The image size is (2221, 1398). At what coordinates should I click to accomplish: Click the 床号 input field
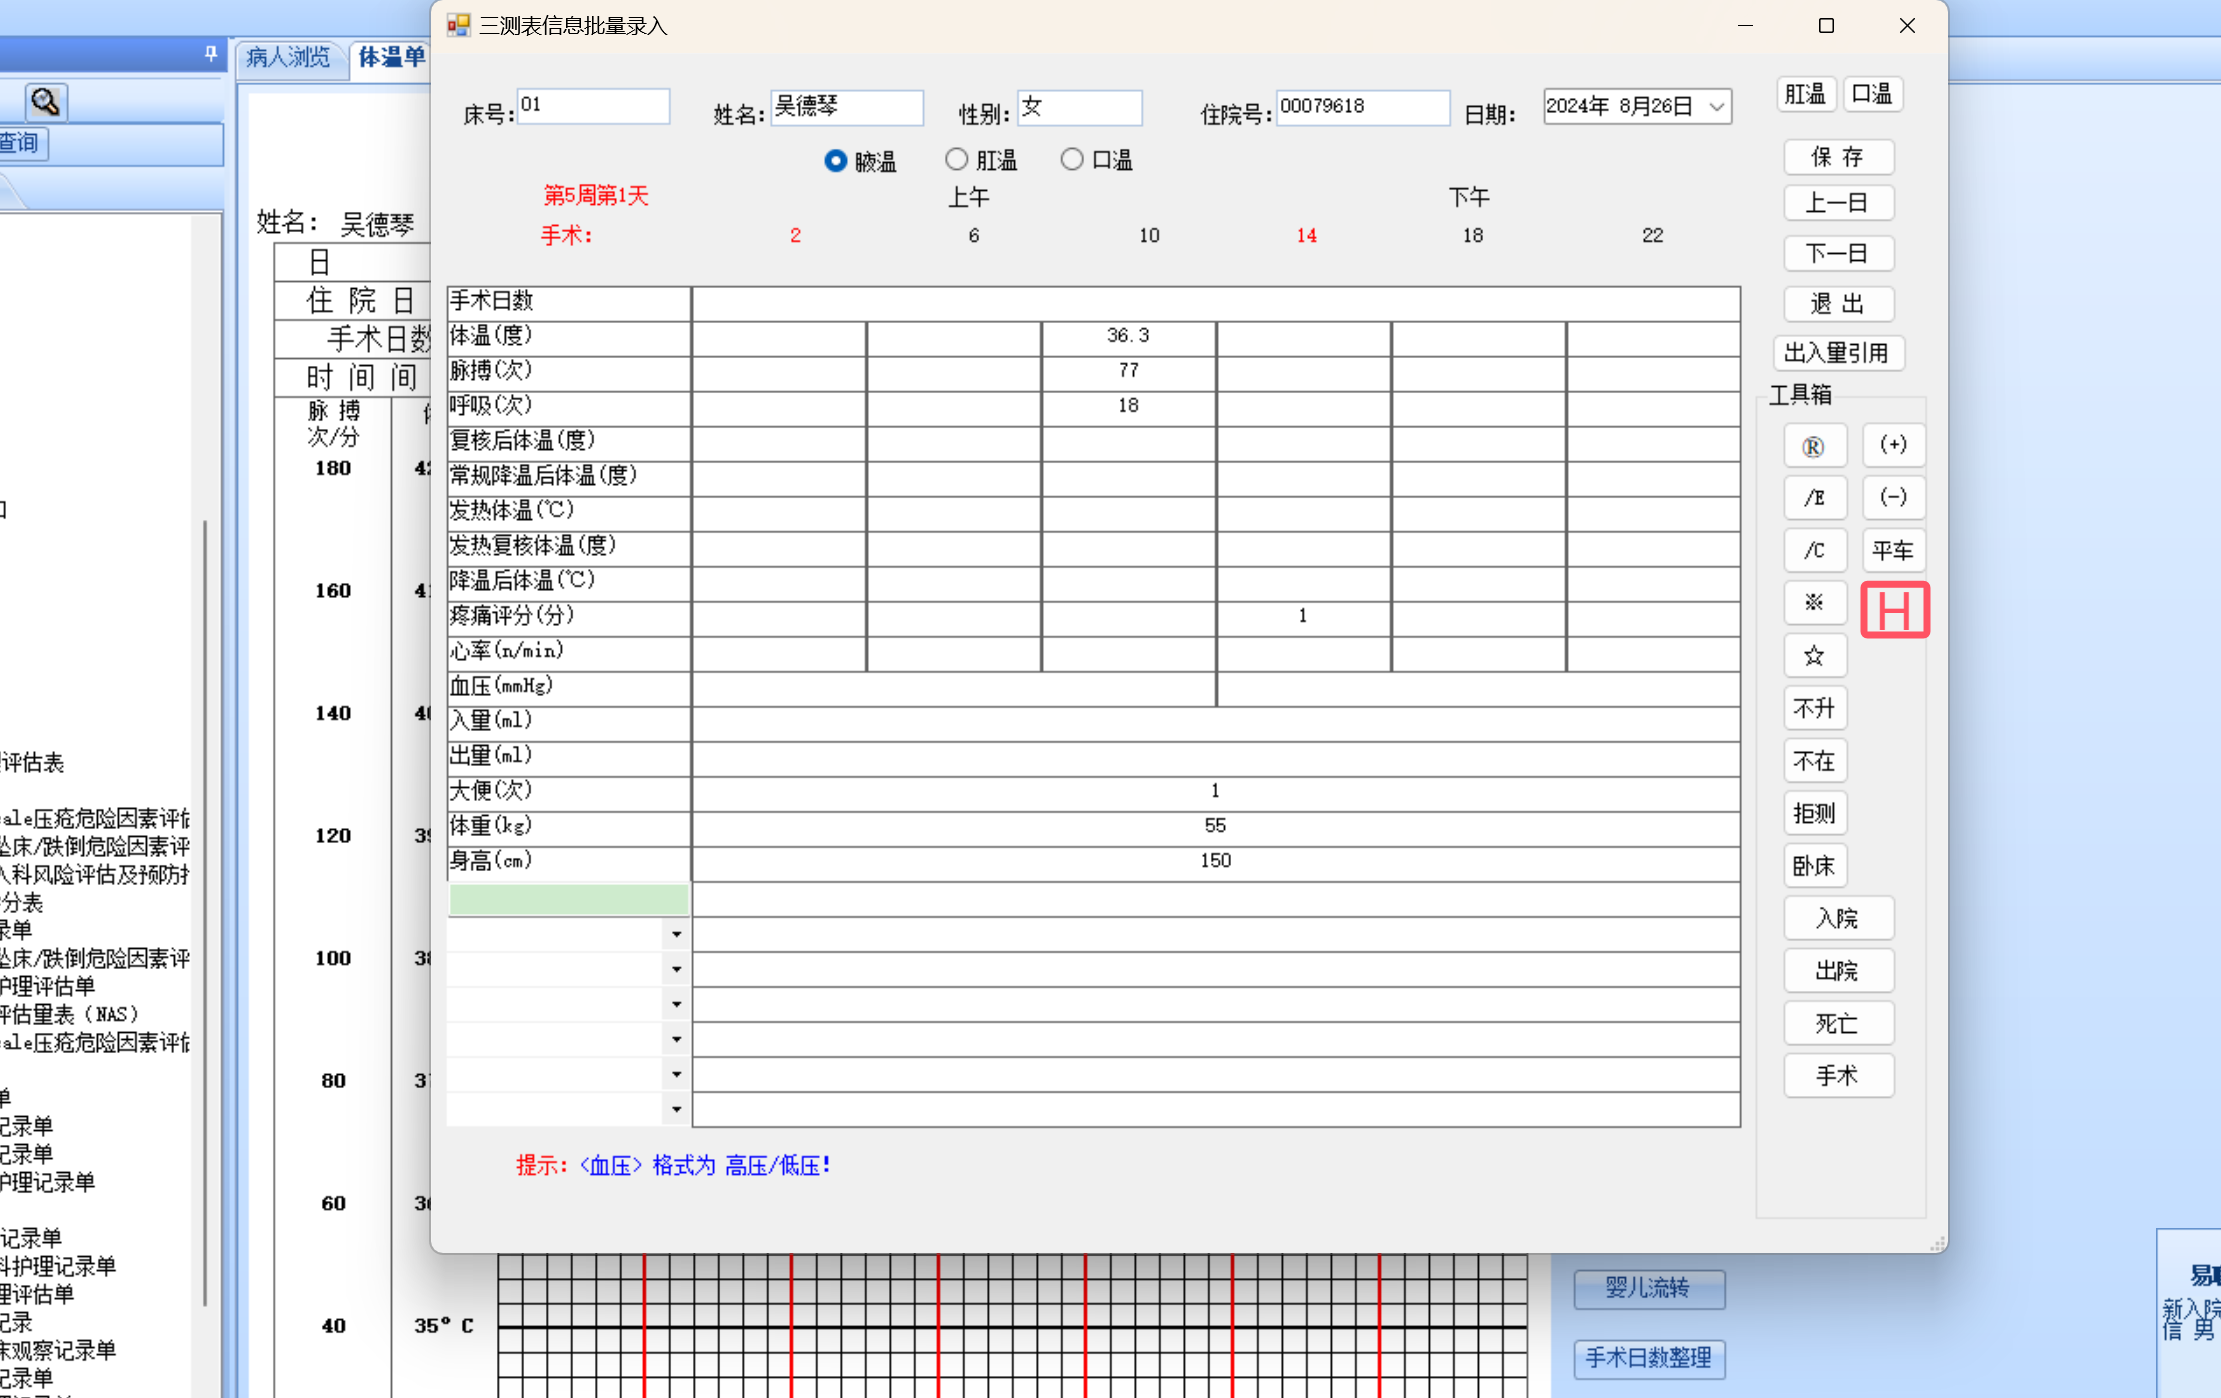pyautogui.click(x=593, y=106)
